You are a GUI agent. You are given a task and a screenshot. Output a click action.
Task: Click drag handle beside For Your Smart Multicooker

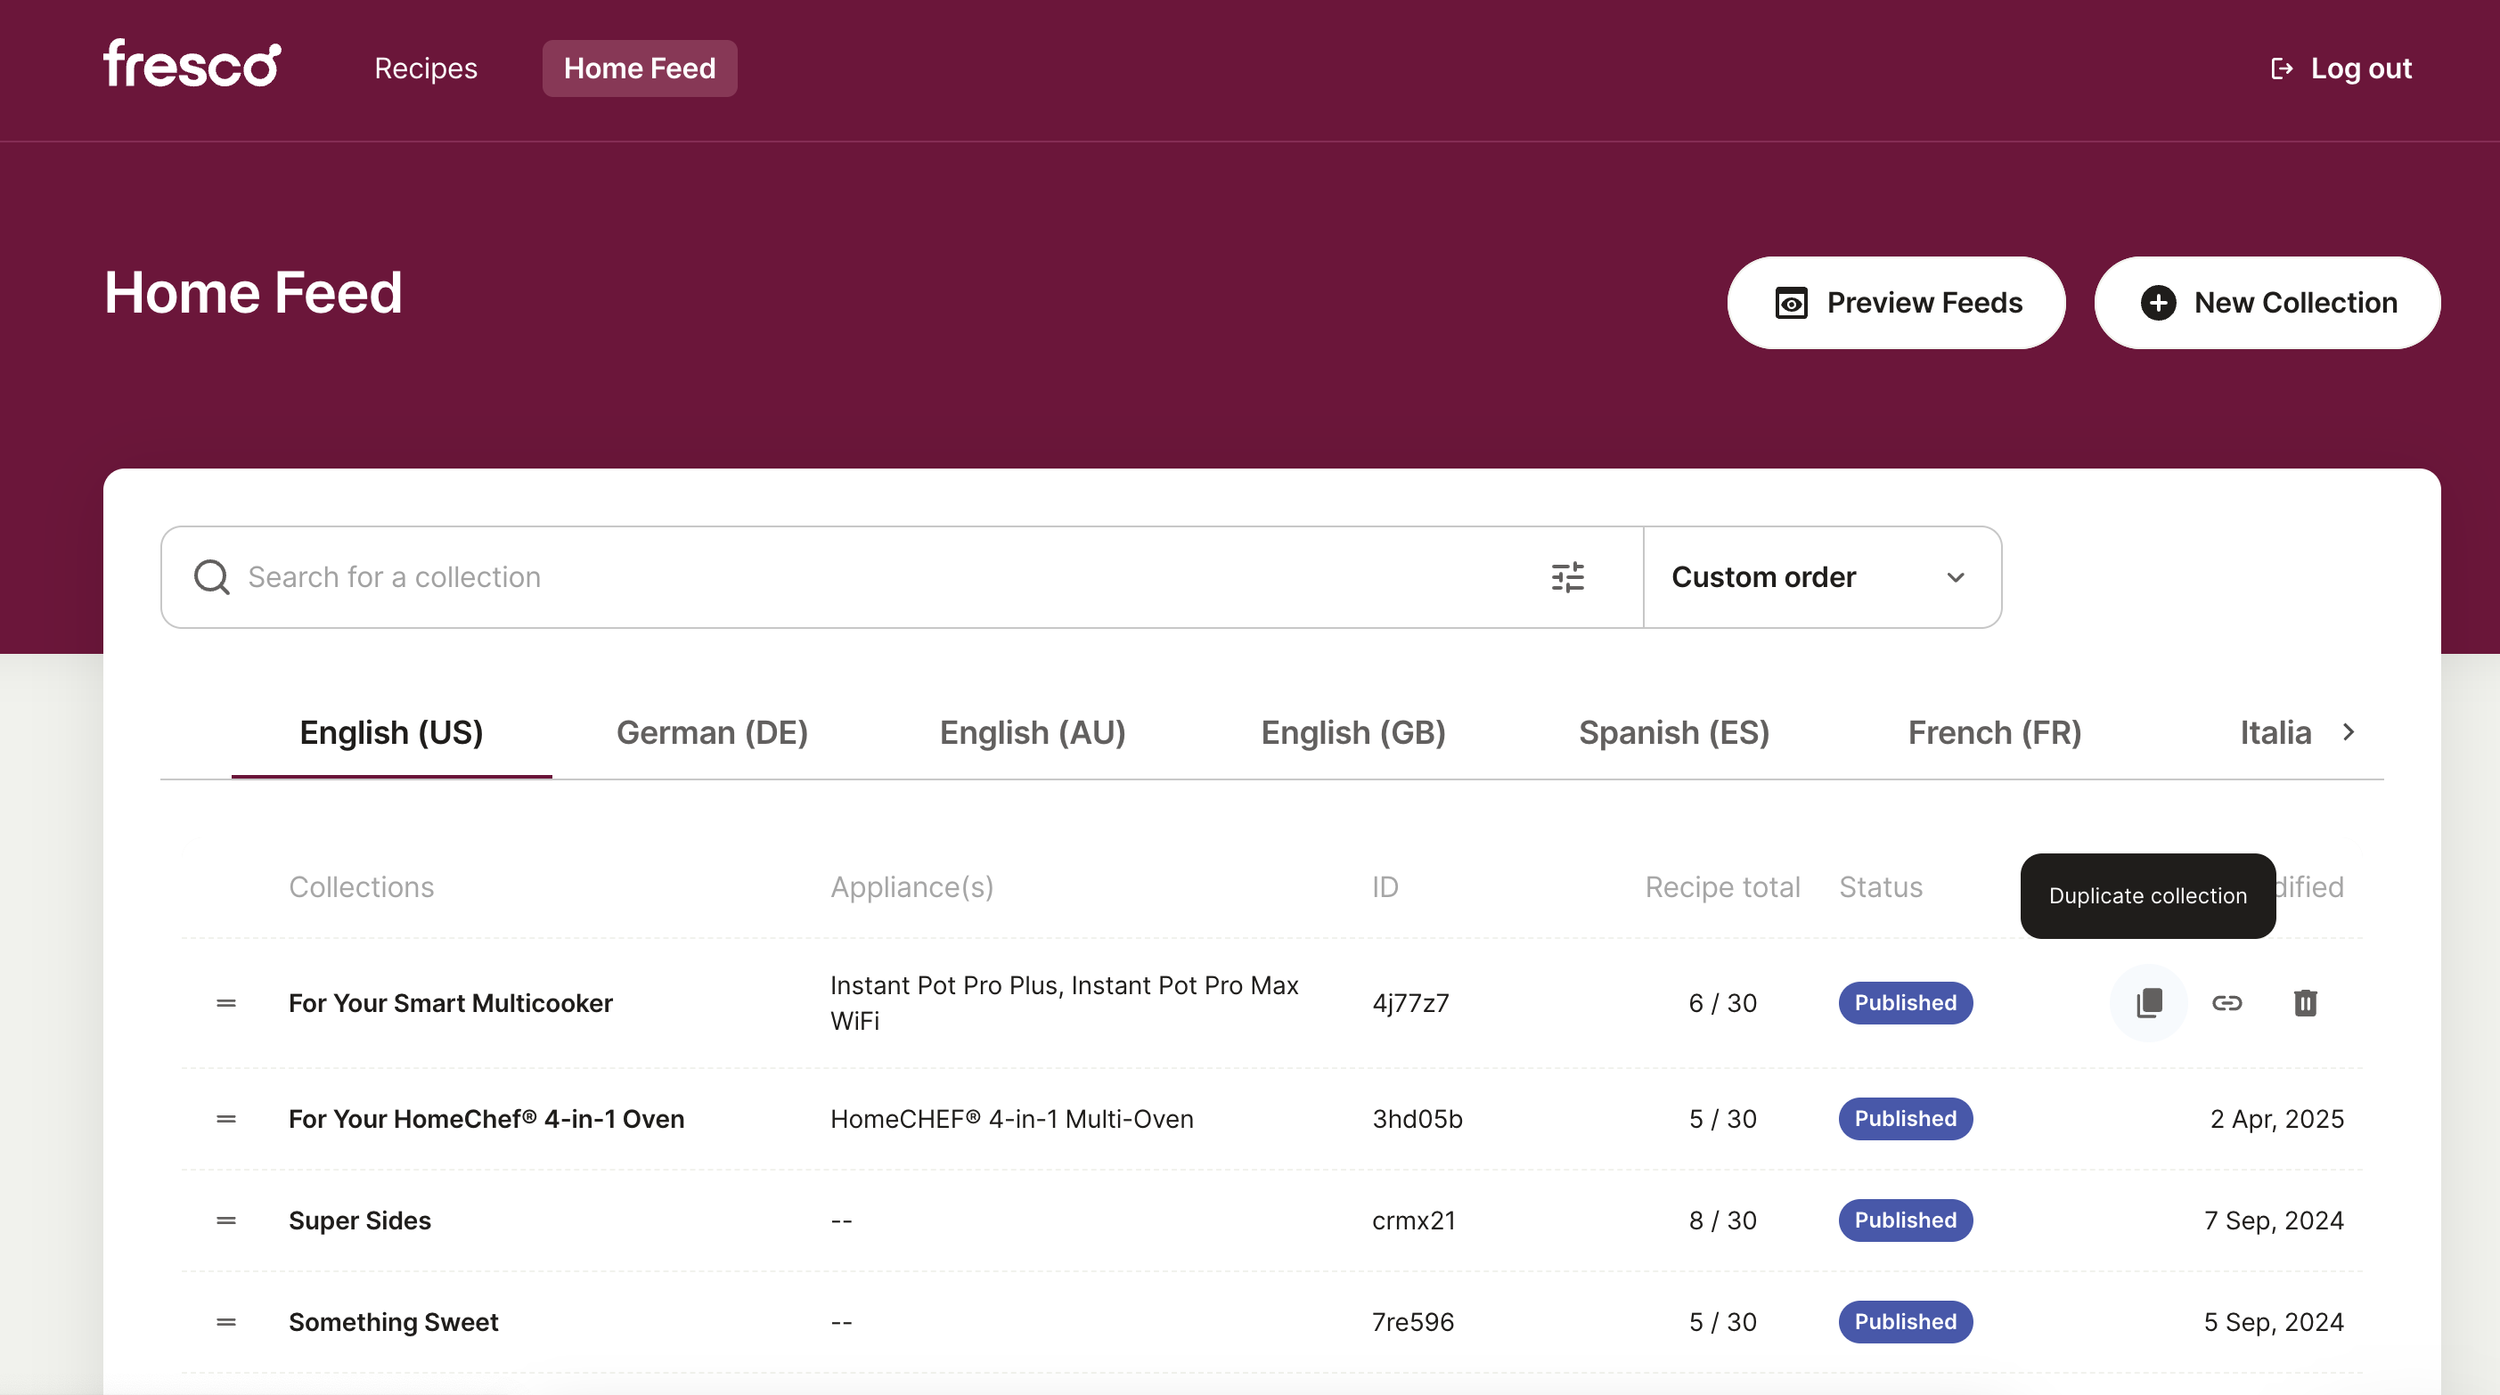pyautogui.click(x=226, y=1003)
